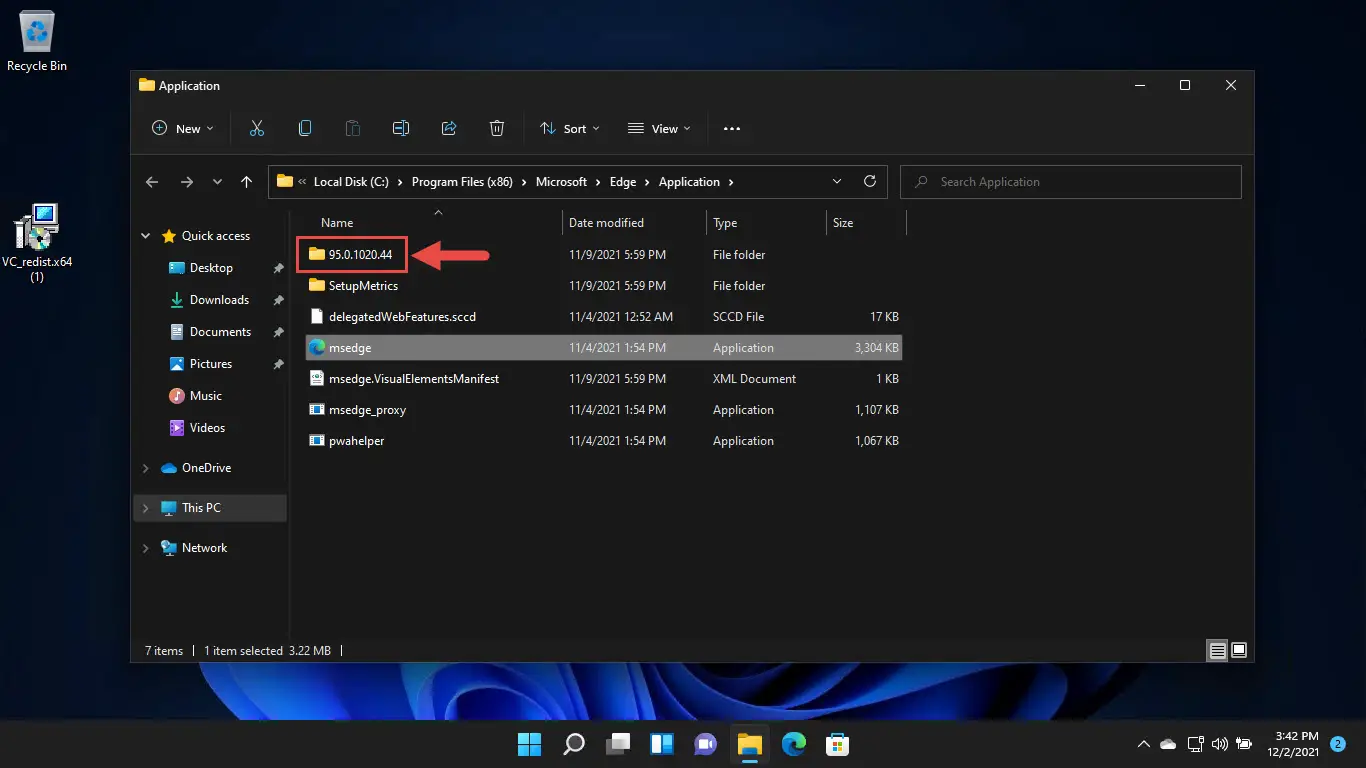Go back with the left arrow
The image size is (1366, 768).
tap(152, 182)
